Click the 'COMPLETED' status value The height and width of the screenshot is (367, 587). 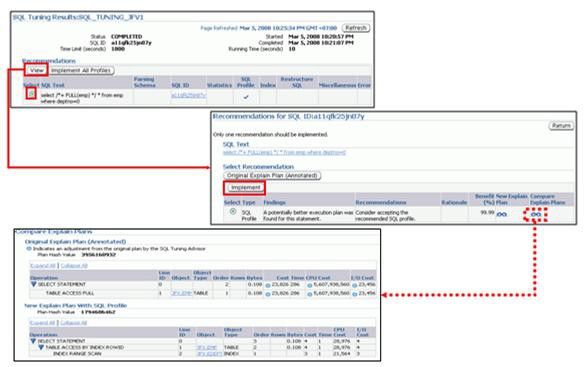point(127,37)
